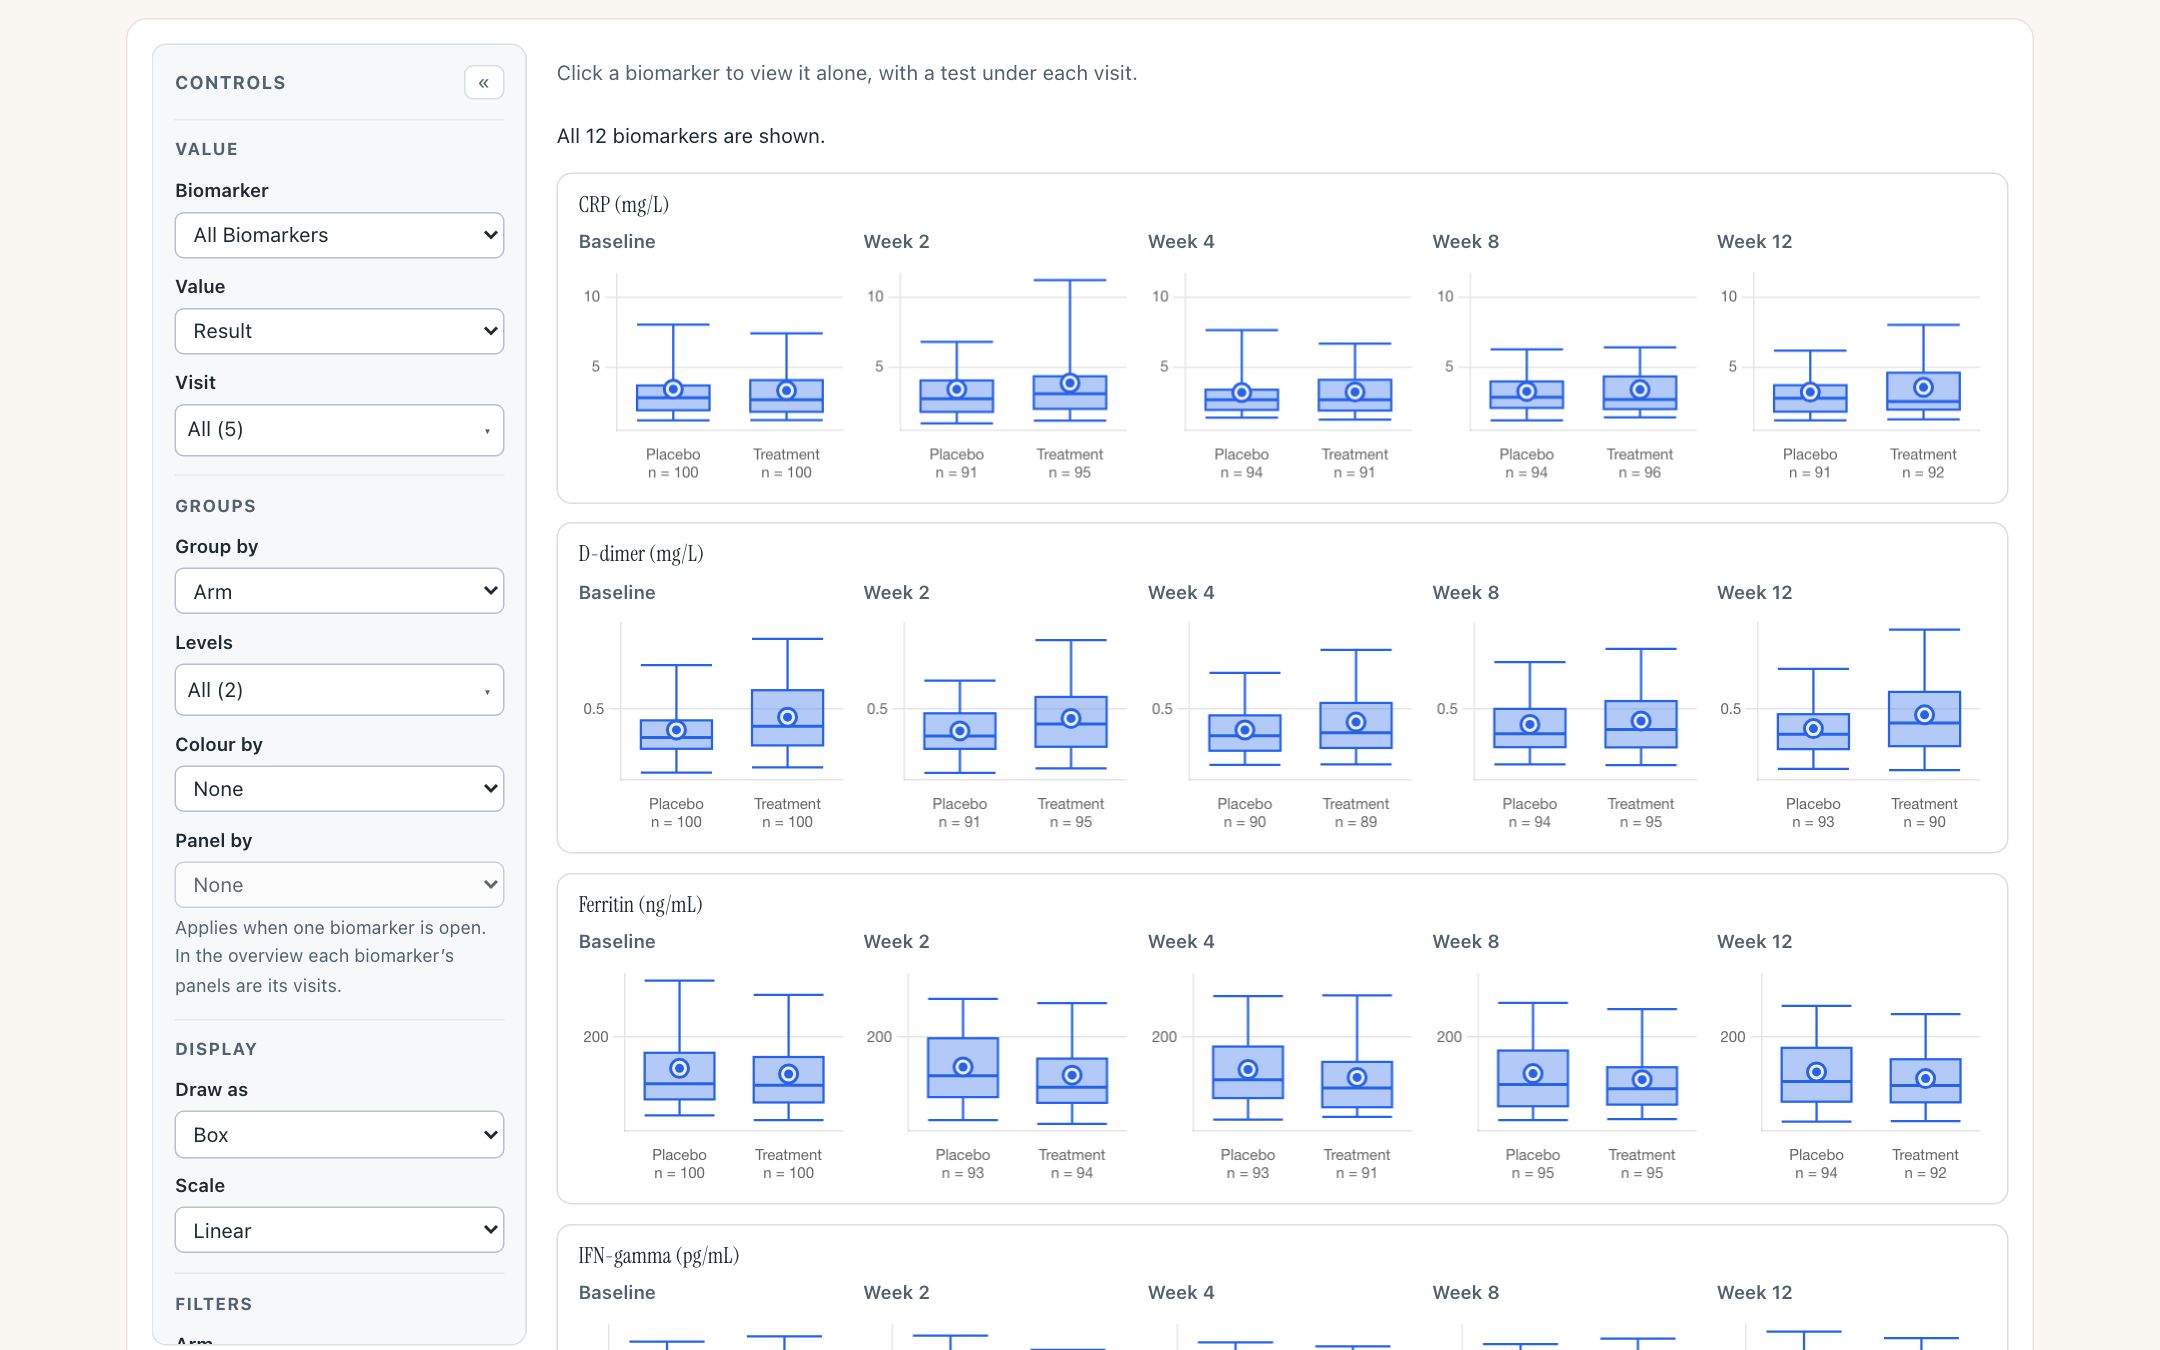The height and width of the screenshot is (1350, 2160).
Task: Open the Draw as dropdown set to Box
Action: point(339,1135)
